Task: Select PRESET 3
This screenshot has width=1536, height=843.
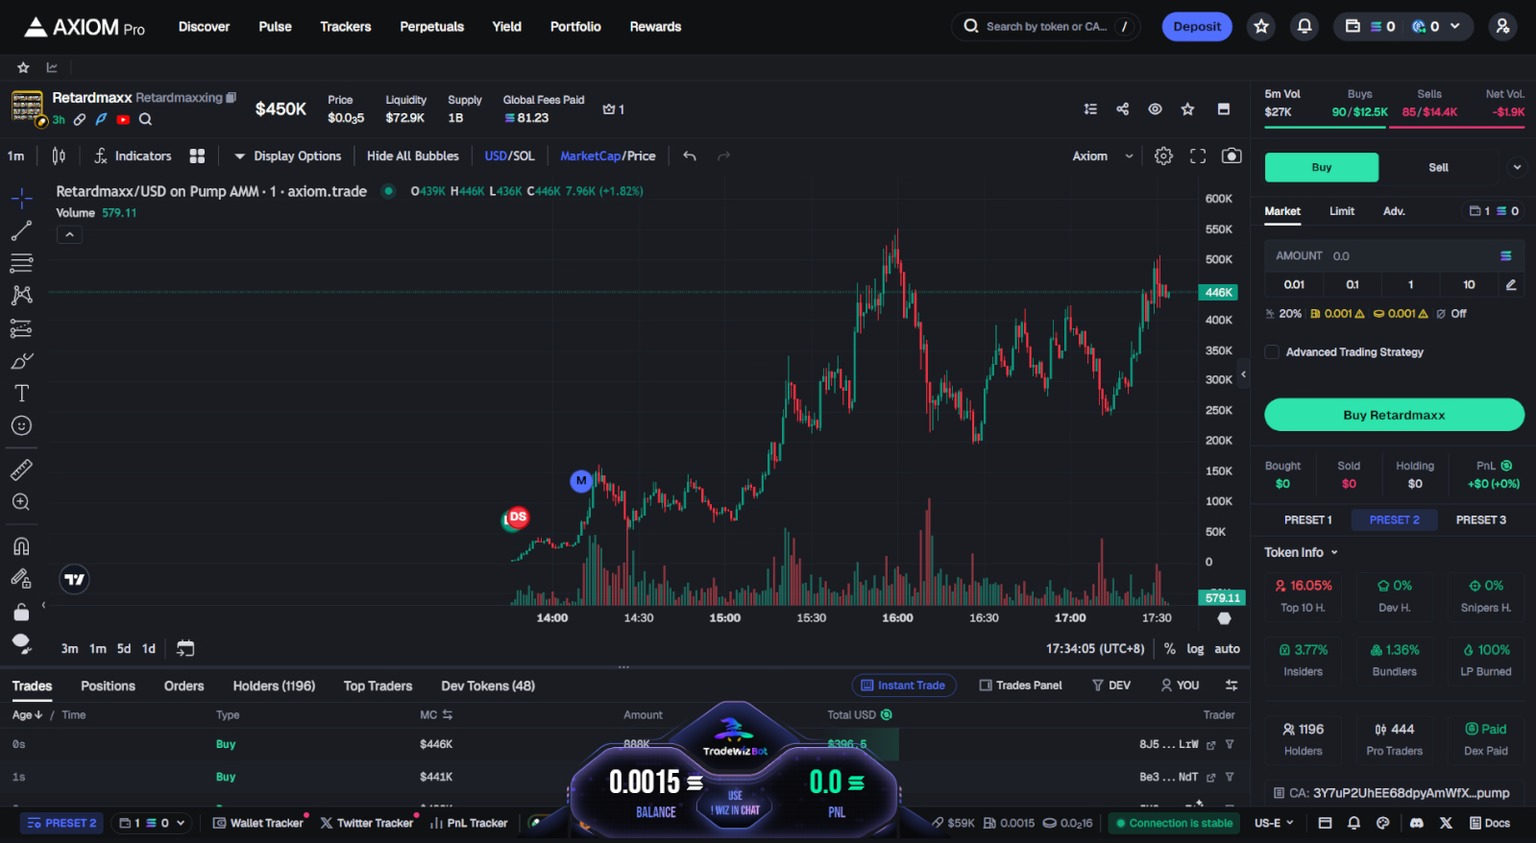Action: tap(1481, 520)
